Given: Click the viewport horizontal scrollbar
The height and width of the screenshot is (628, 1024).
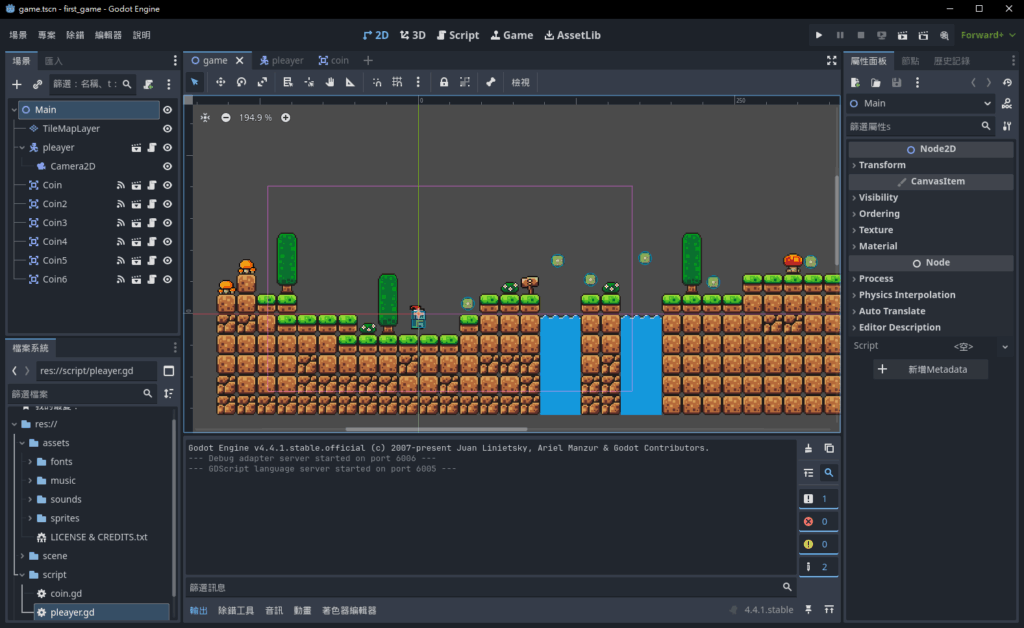Looking at the screenshot, I should [x=436, y=429].
